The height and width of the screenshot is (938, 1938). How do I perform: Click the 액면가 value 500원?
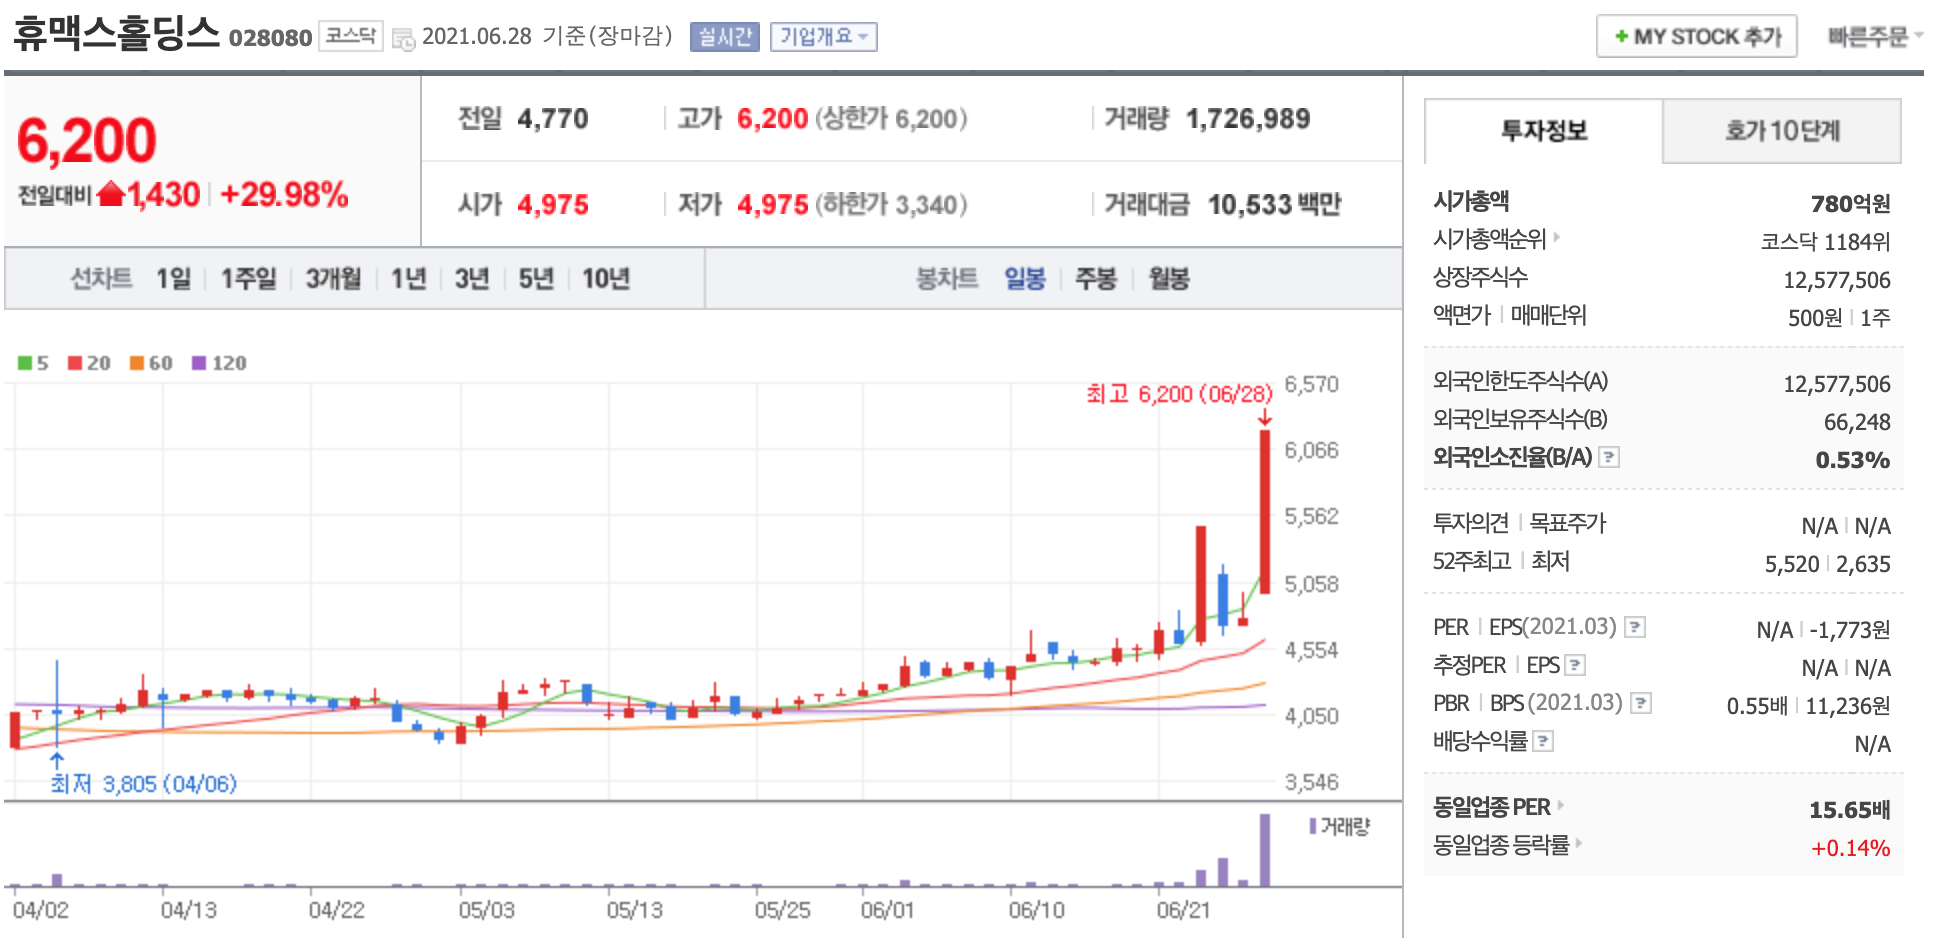point(1815,318)
